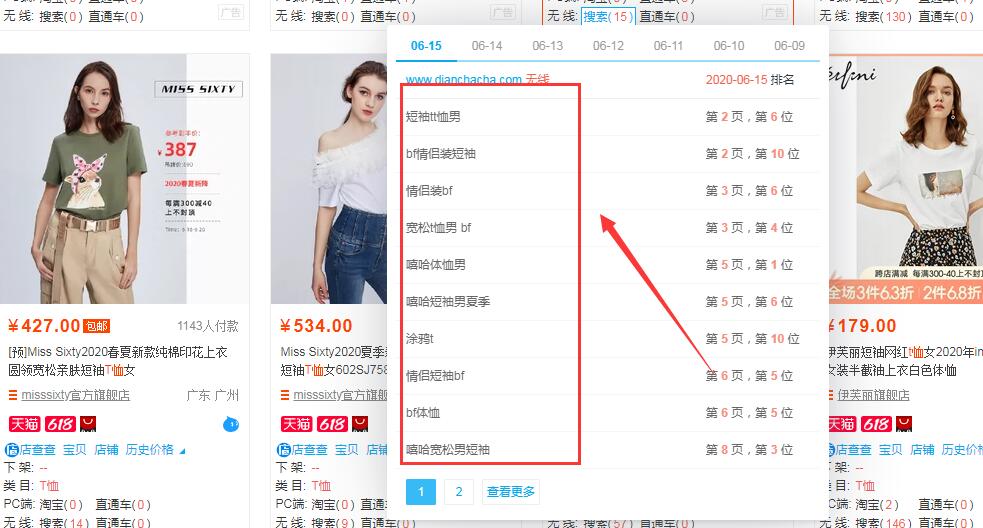
Task: Click 搜索(146) under 伊芙丽 product
Action: (x=884, y=522)
